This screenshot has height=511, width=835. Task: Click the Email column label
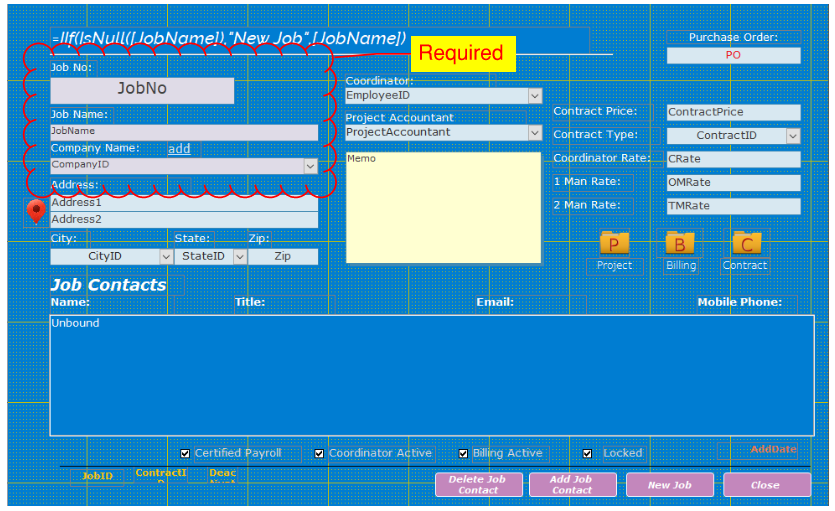click(x=495, y=302)
